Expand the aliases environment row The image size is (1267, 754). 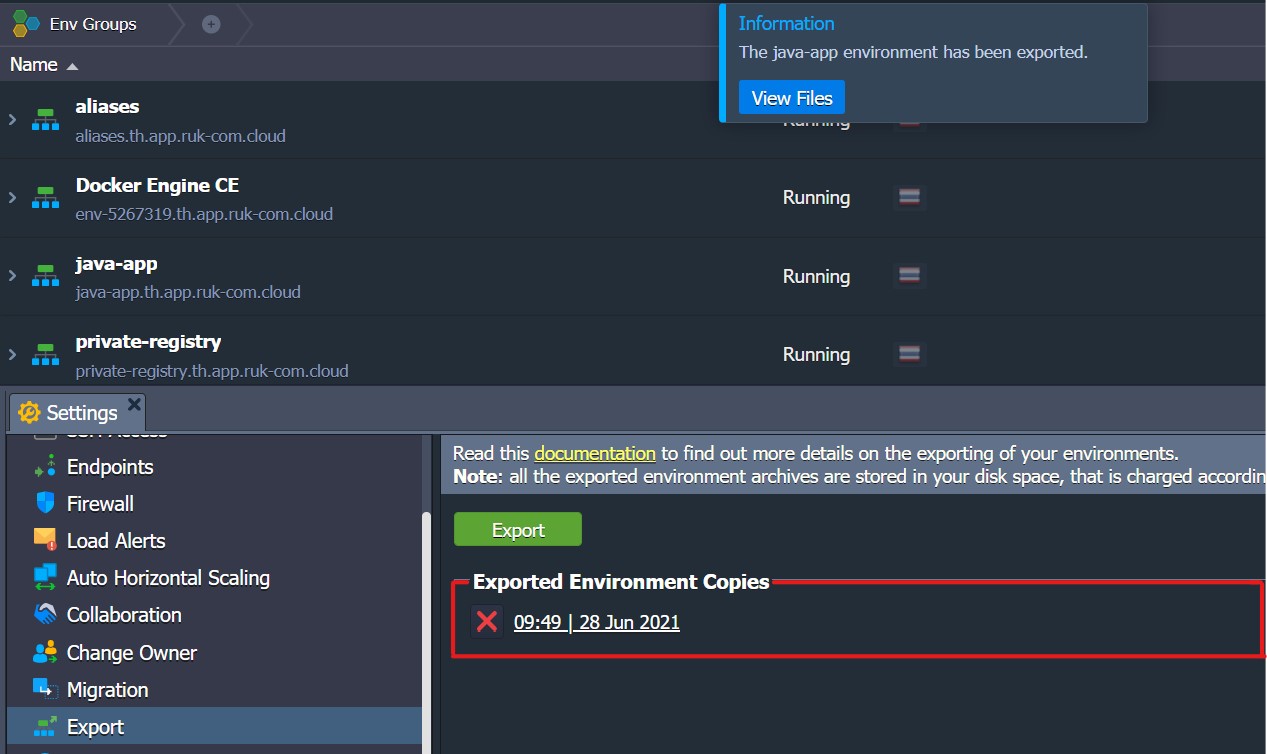12,119
